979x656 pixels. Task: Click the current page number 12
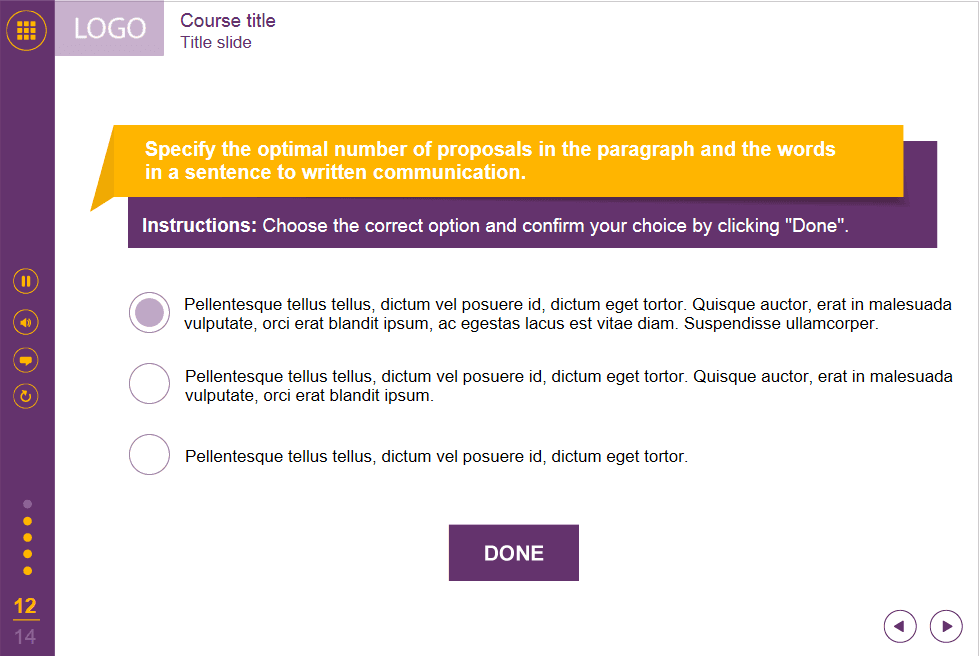pyautogui.click(x=26, y=606)
